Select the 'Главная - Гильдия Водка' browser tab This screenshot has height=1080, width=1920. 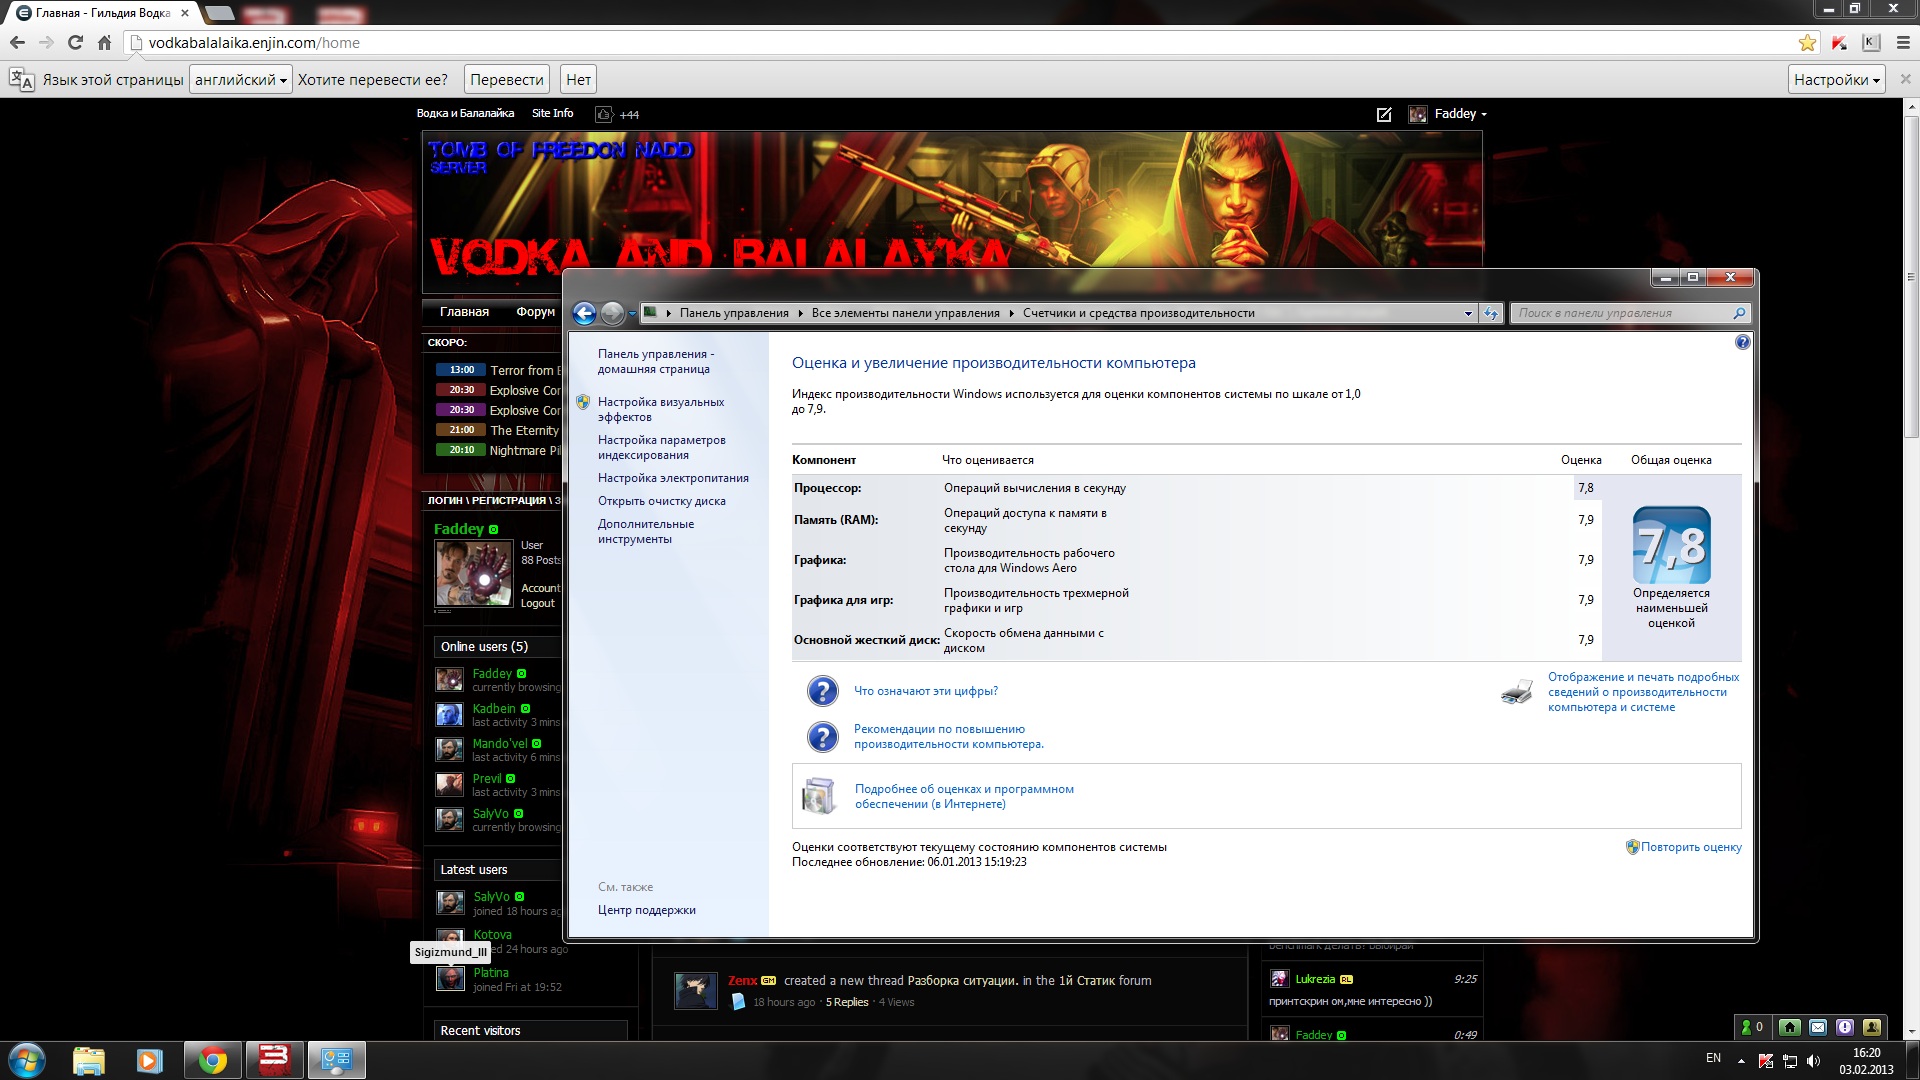click(x=103, y=13)
